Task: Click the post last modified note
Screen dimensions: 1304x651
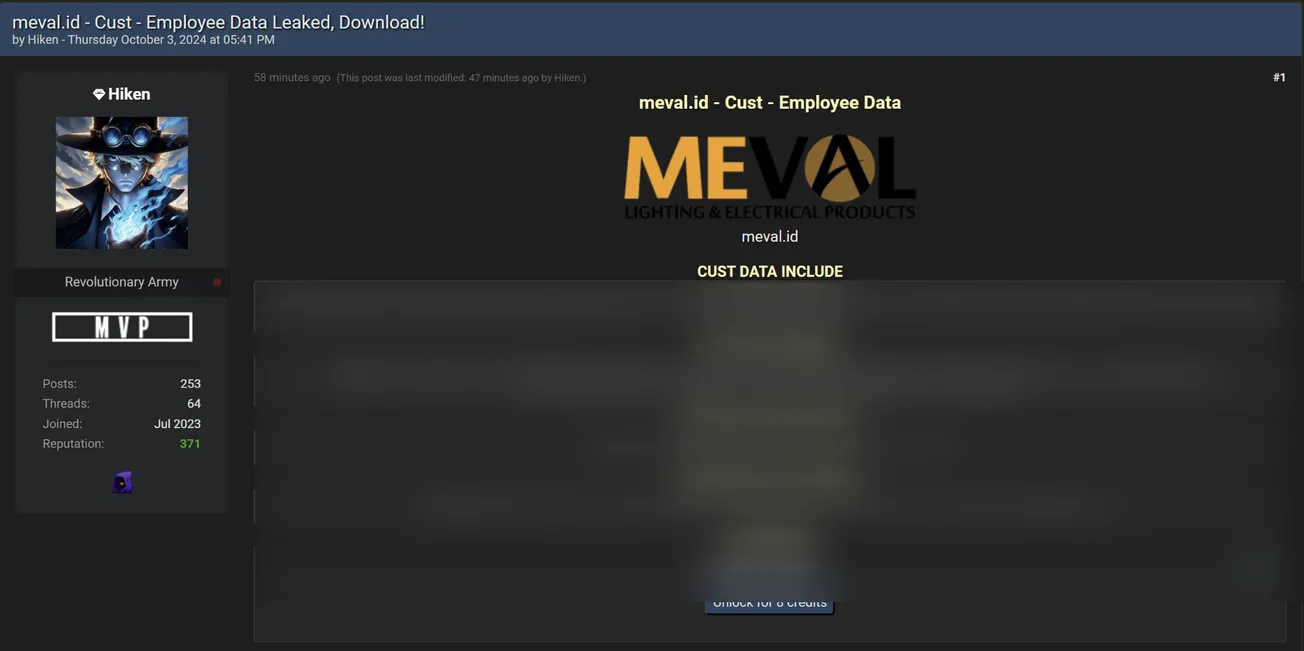Action: click(461, 78)
